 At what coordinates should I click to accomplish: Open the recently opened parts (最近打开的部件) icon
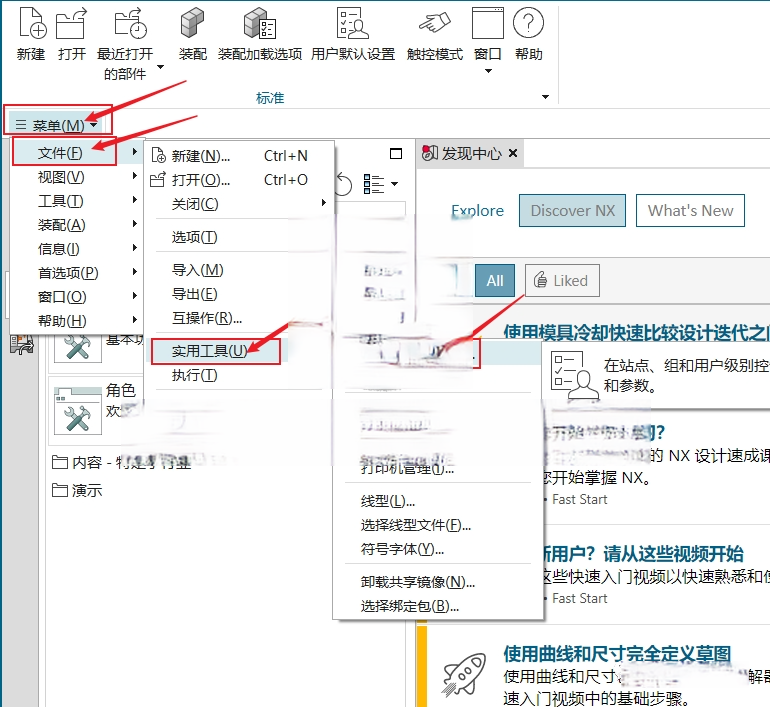[x=130, y=23]
